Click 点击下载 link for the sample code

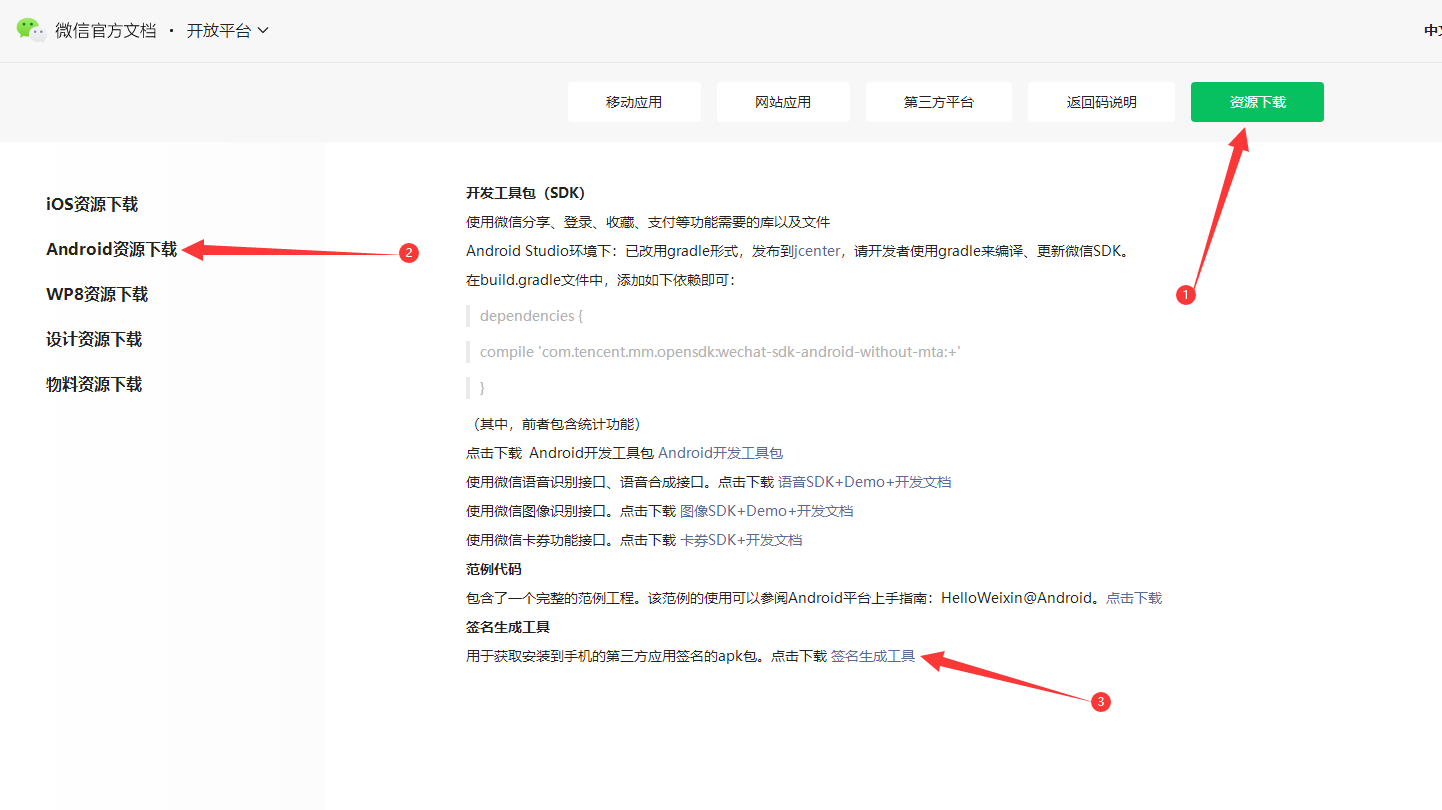point(1133,598)
